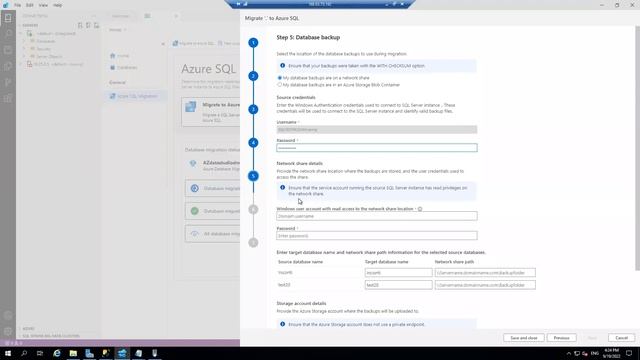Click the Previous button
Viewport: 640px width, 360px height.
tap(562, 338)
